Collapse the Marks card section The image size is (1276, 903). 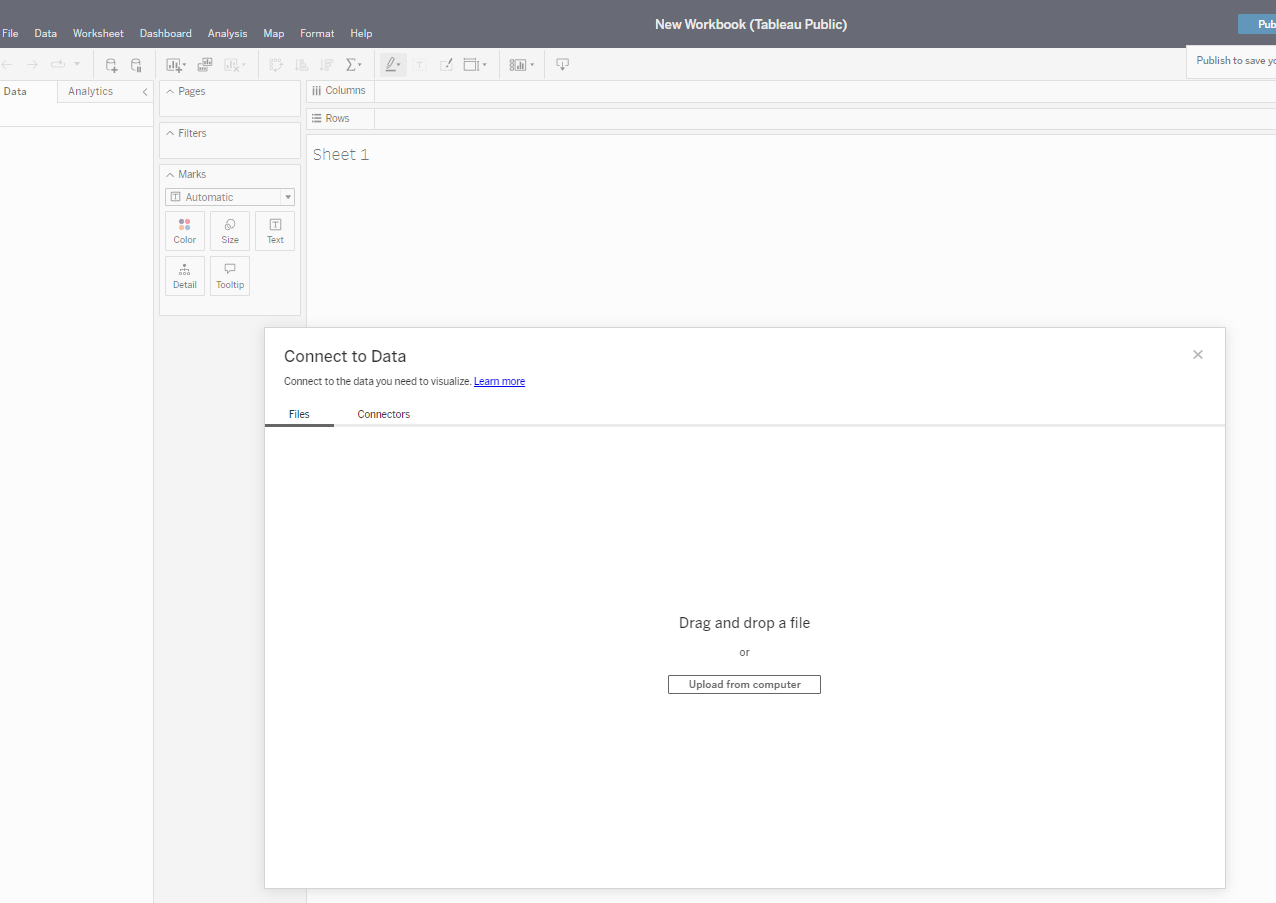coord(170,174)
